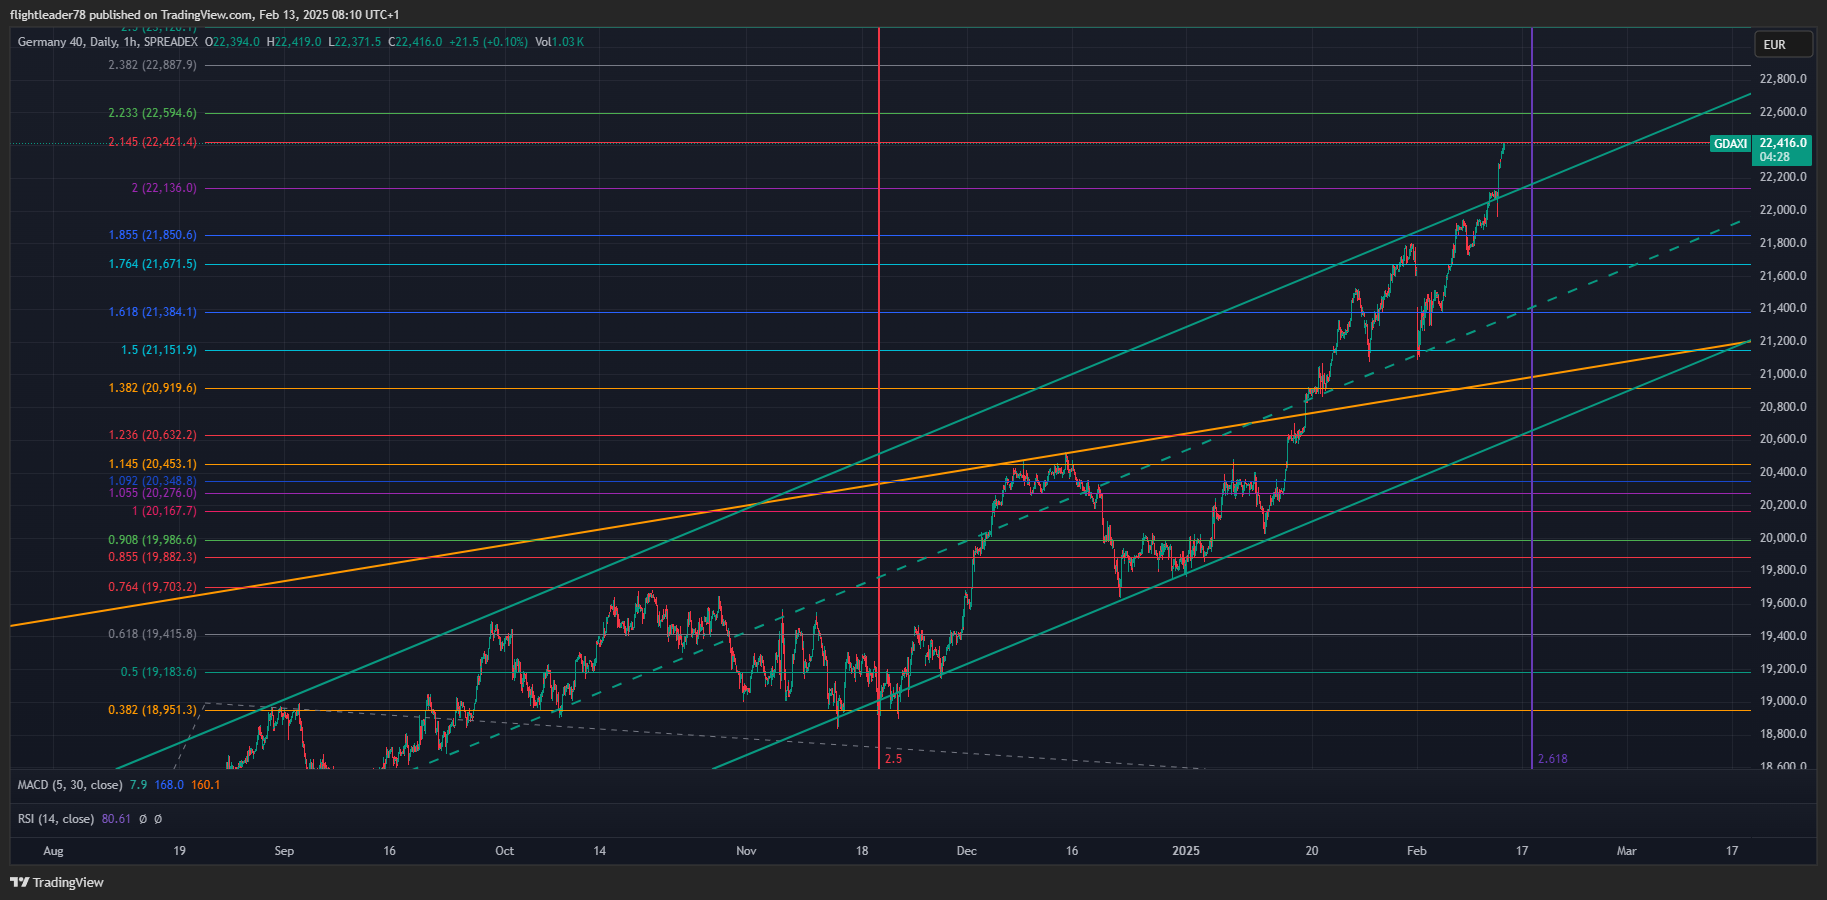Click the low price L22,371.5
Image resolution: width=1827 pixels, height=900 pixels.
point(355,42)
